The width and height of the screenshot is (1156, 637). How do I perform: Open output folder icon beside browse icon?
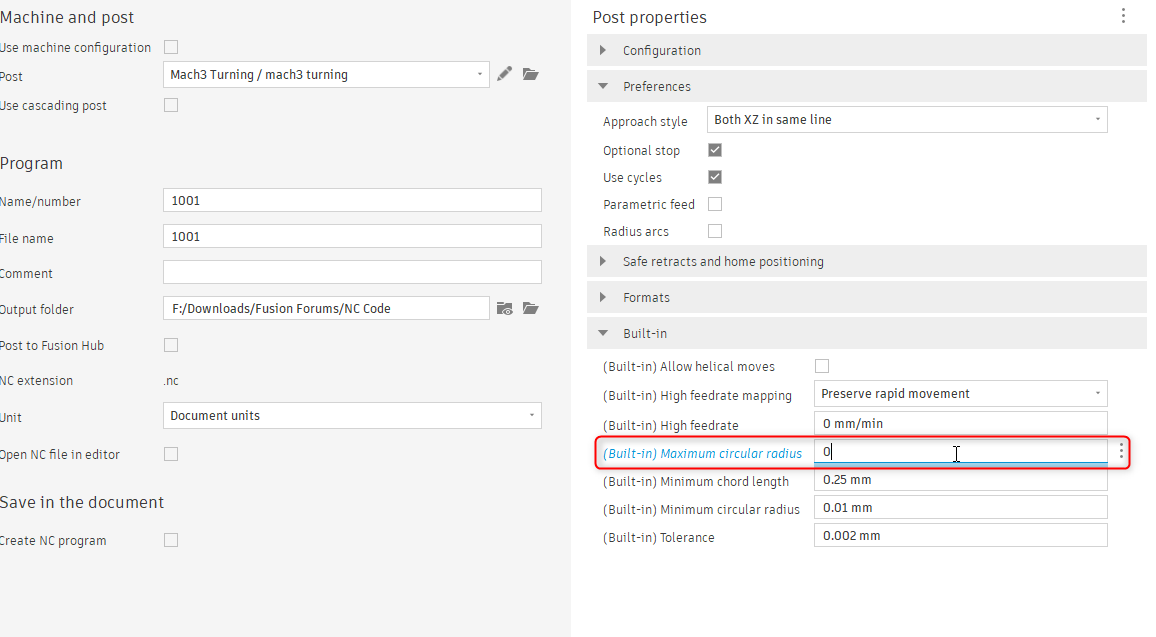[531, 308]
